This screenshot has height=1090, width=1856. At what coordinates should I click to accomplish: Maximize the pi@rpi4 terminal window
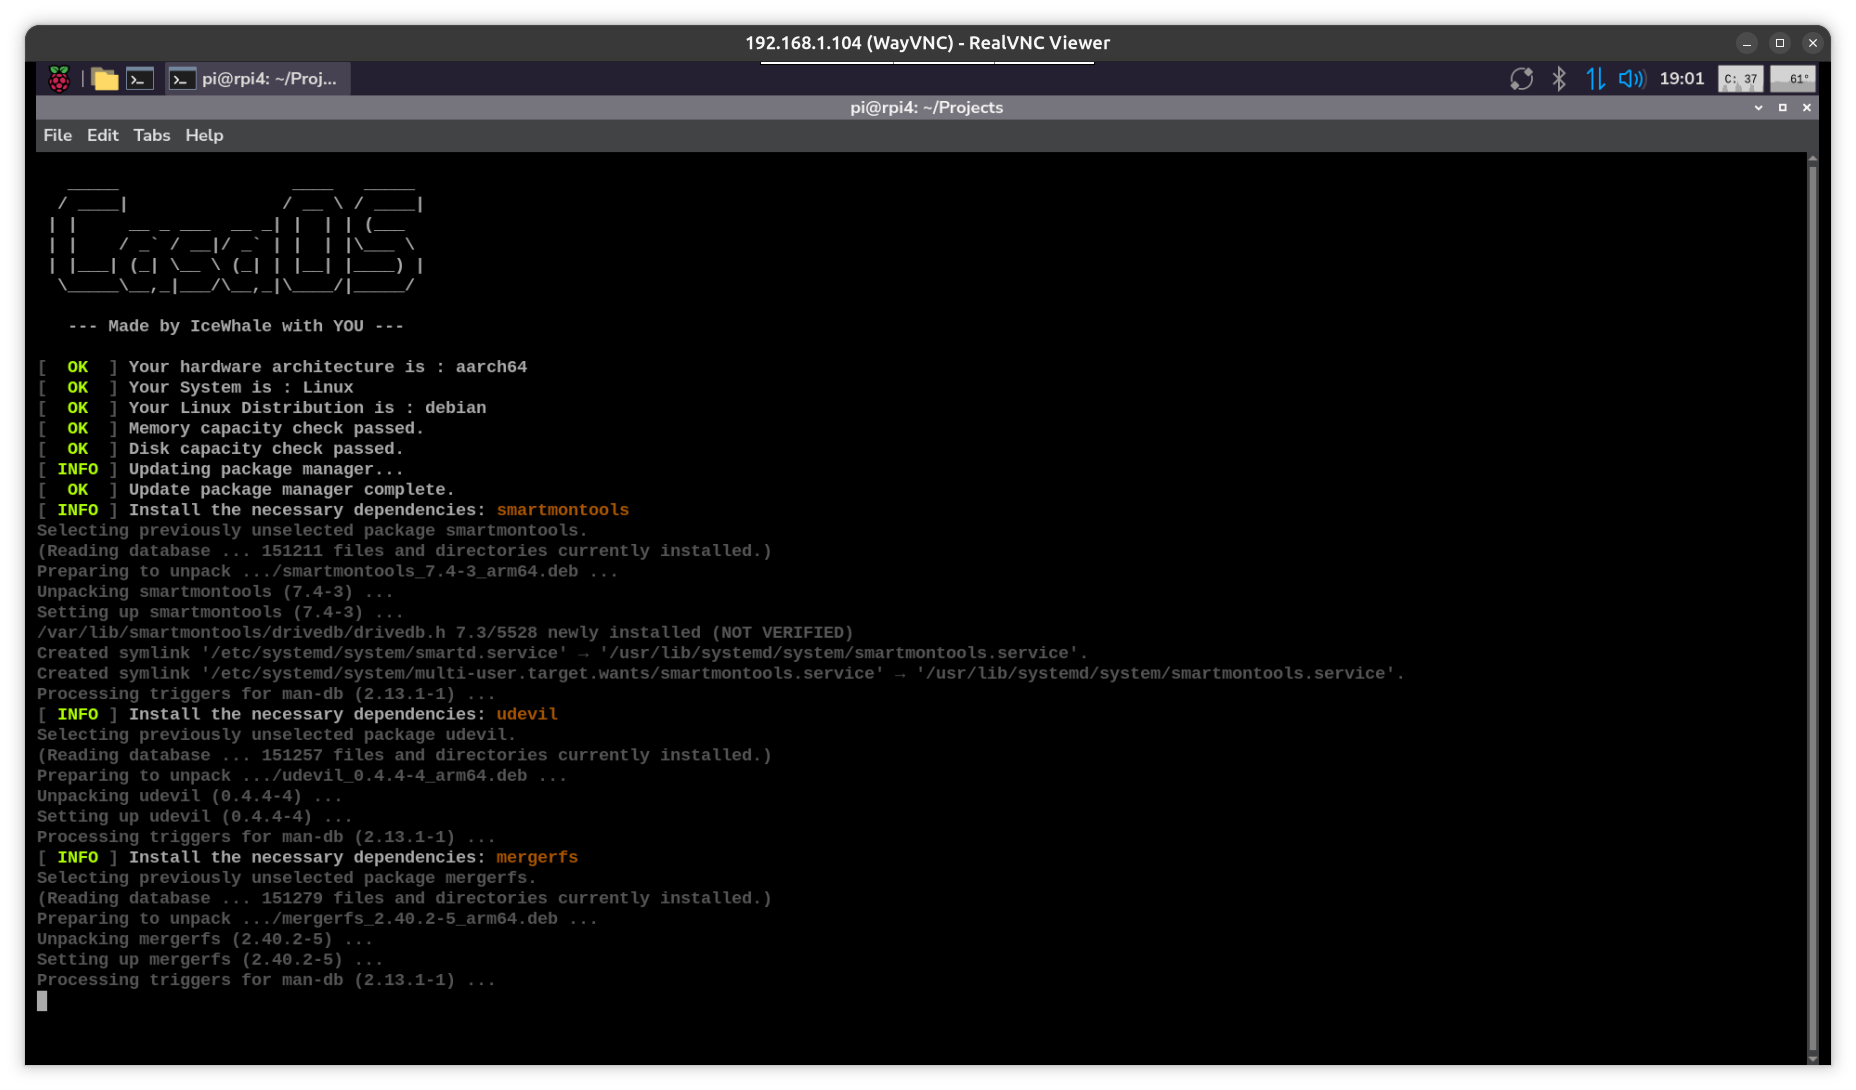(1782, 108)
